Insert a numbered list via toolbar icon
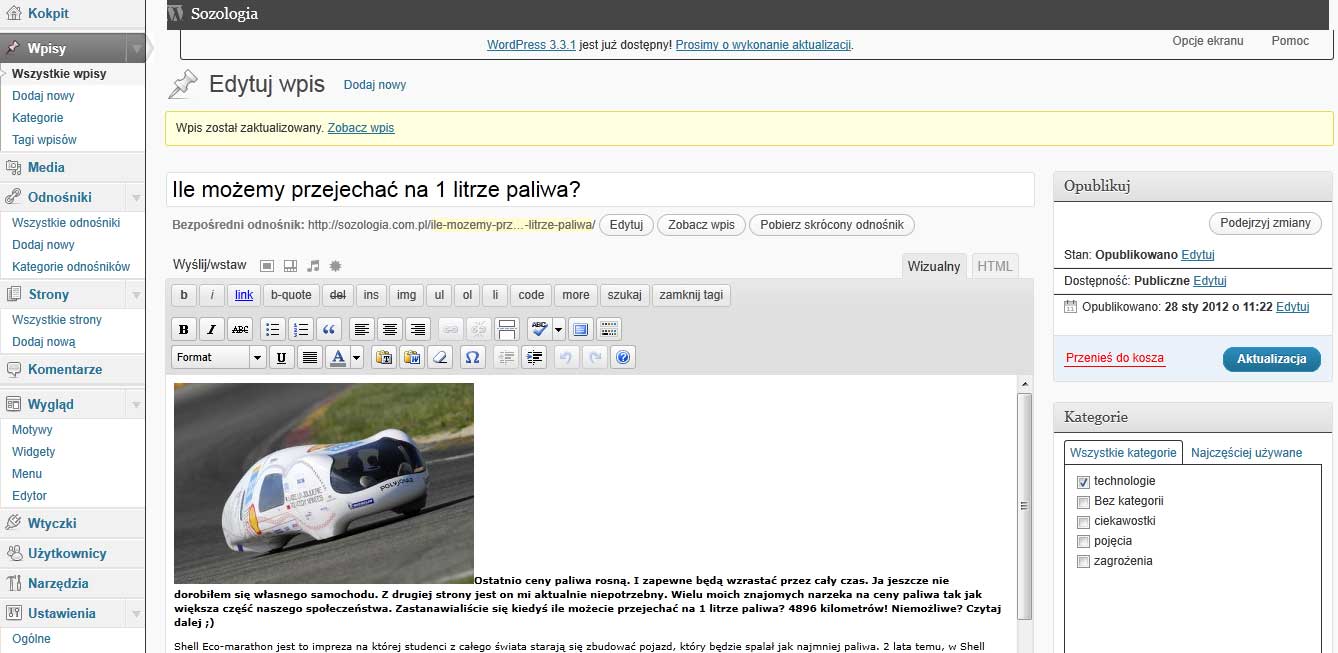 click(301, 329)
